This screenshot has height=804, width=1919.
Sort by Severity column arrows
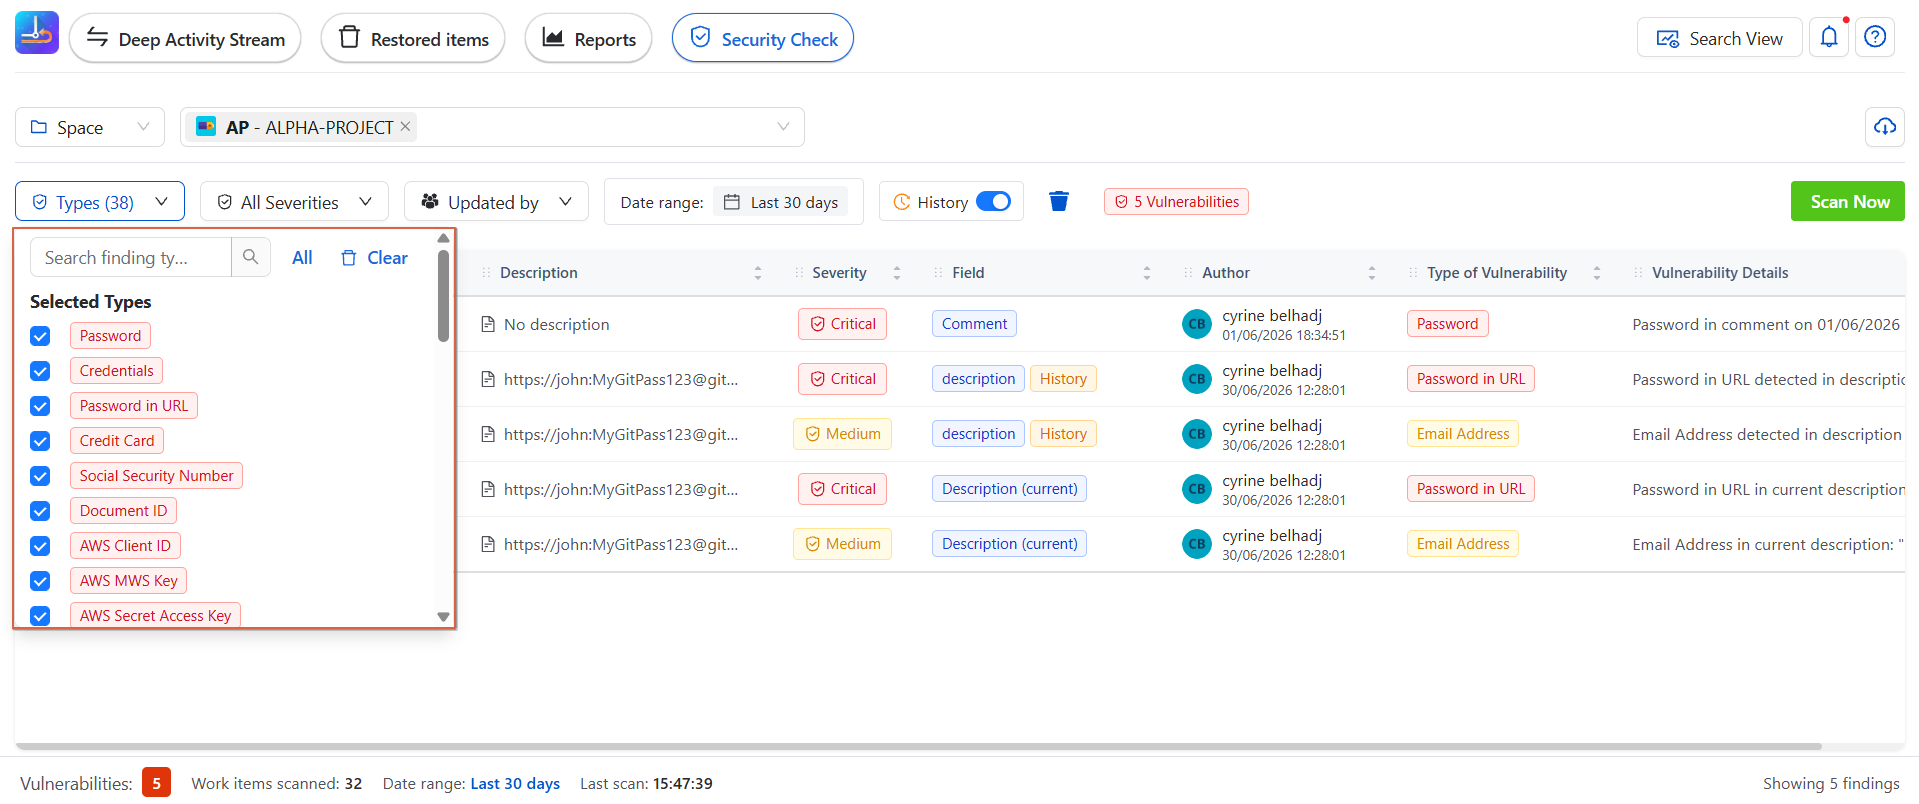tap(897, 273)
